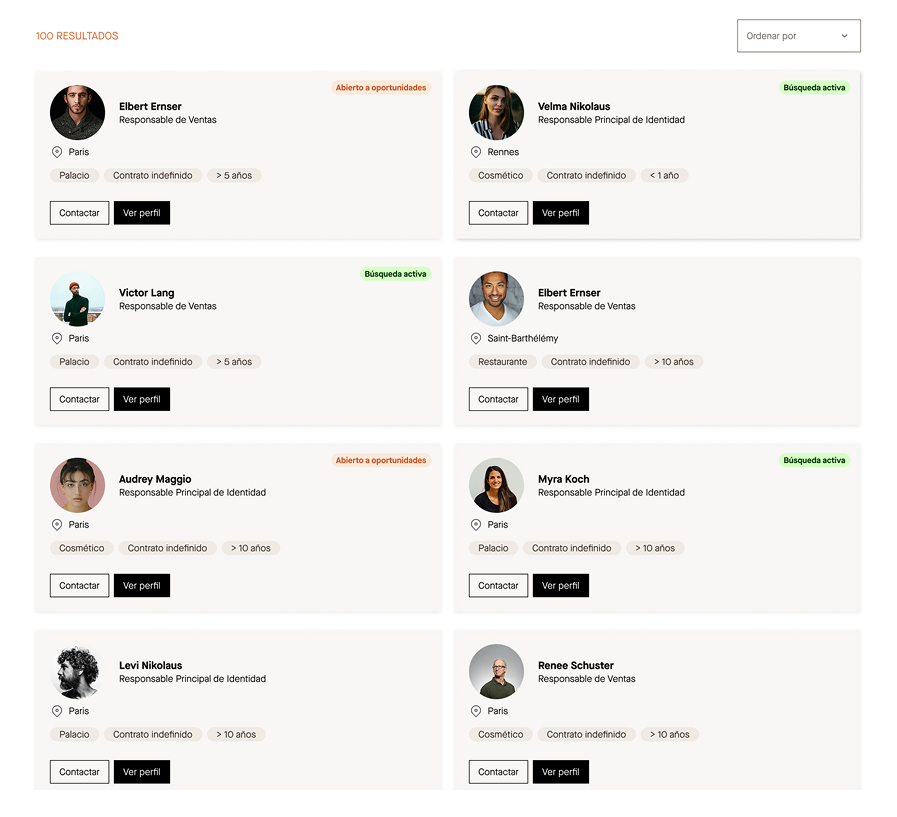Click Velma Nikolaus's profile photo

(496, 112)
